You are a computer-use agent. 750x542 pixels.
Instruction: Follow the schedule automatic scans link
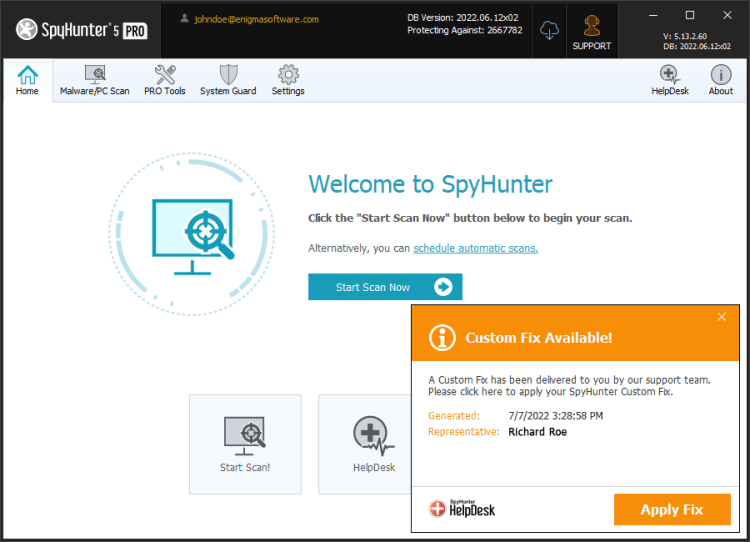click(x=475, y=248)
